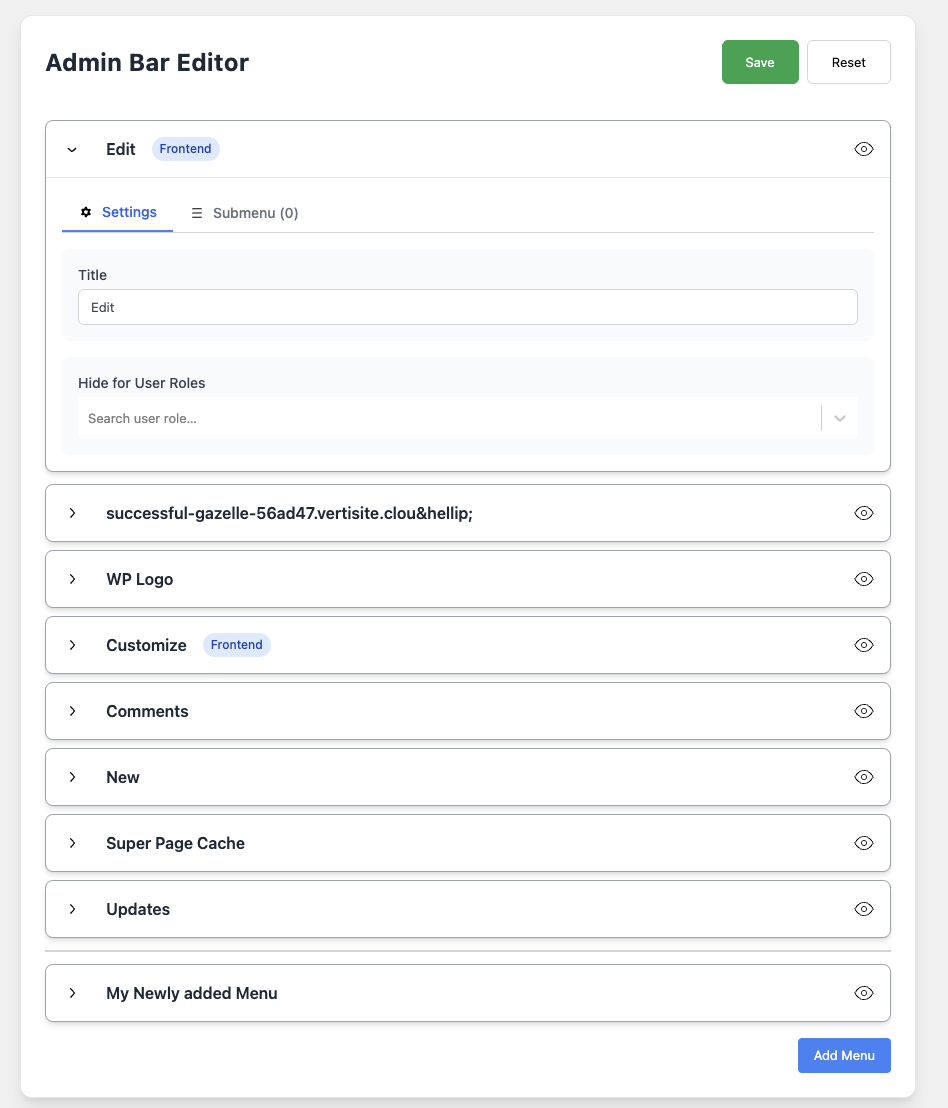Open the Hide for User Roles dropdown arrow
948x1108 pixels.
point(840,418)
